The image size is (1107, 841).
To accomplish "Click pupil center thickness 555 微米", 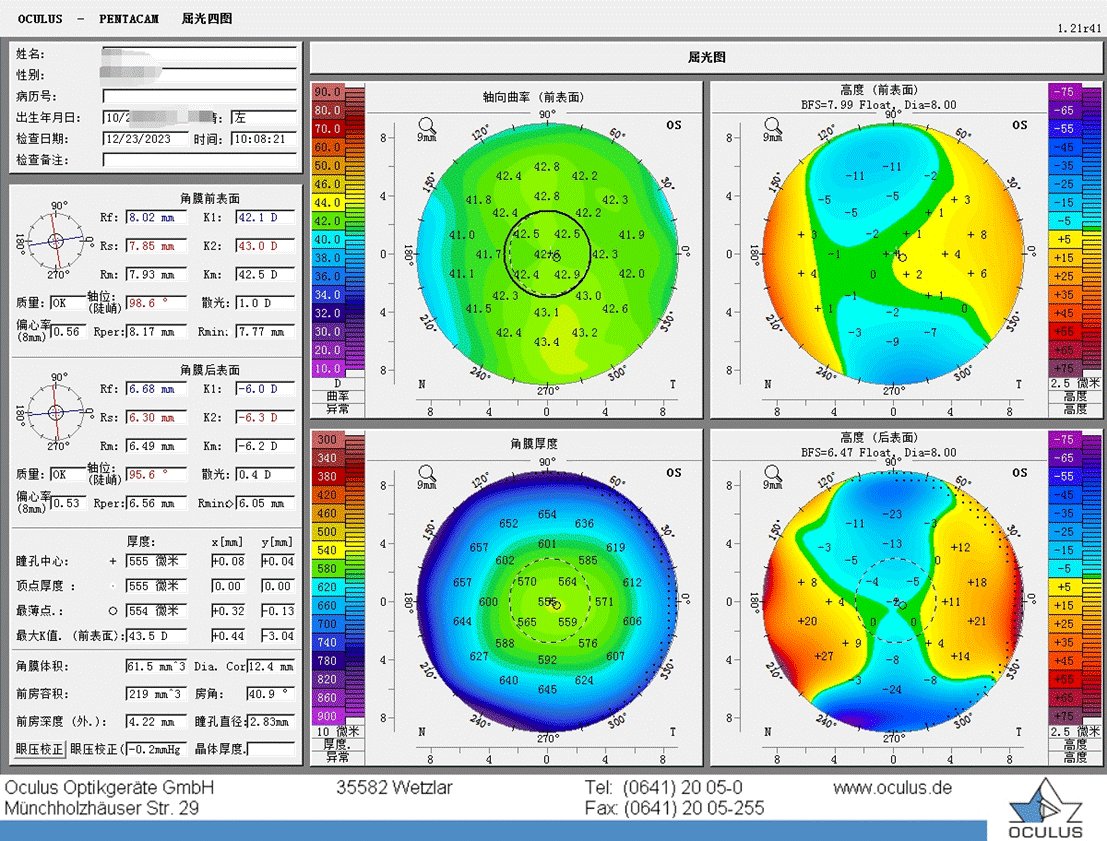I will (156, 561).
